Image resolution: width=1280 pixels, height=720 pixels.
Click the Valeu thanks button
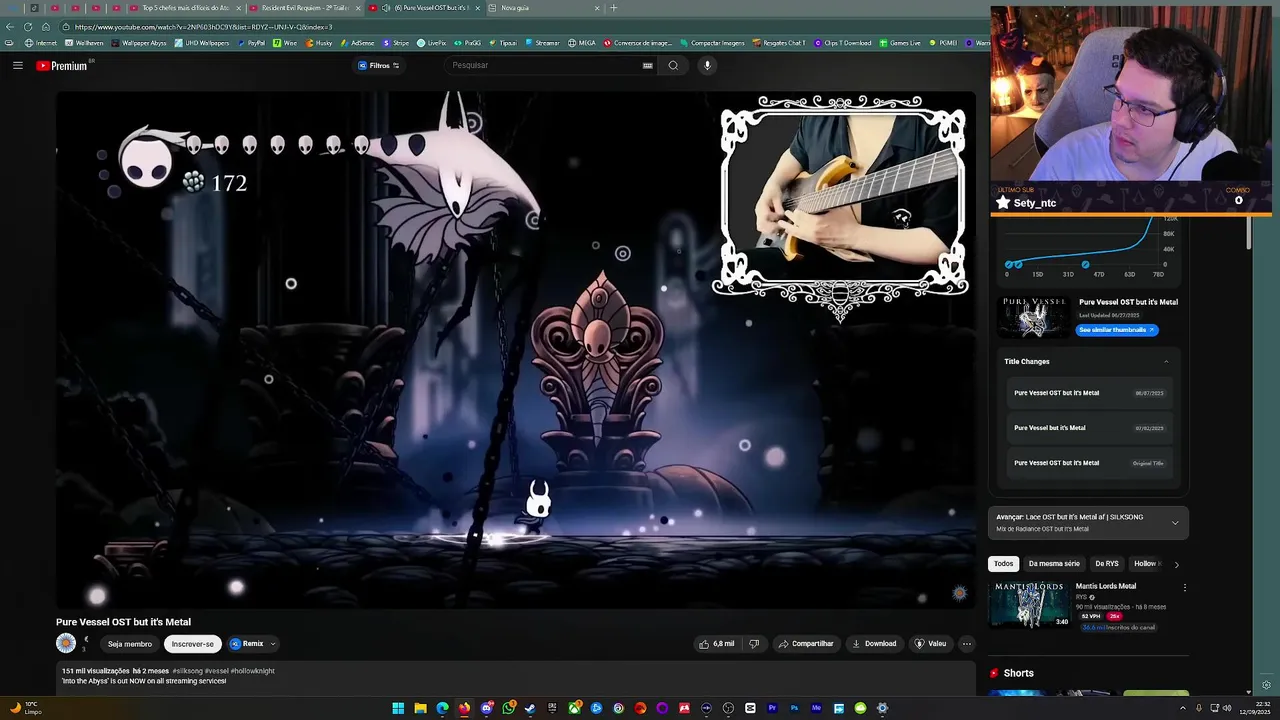tap(930, 644)
